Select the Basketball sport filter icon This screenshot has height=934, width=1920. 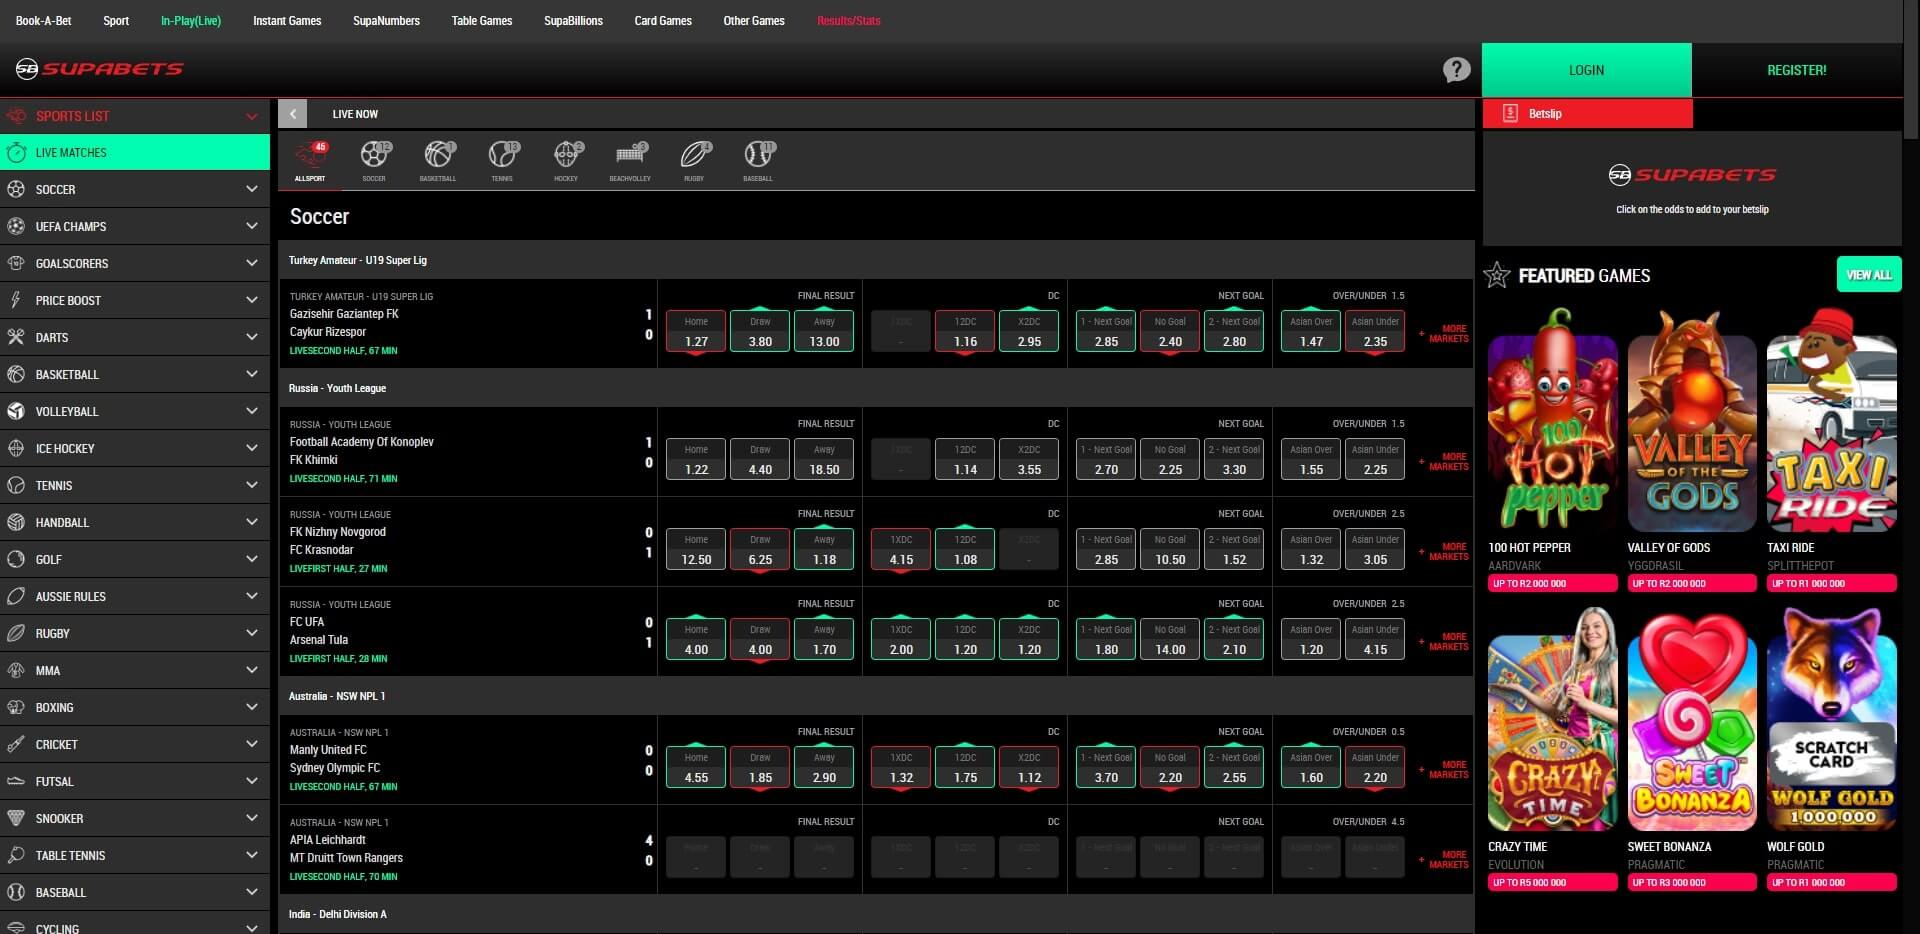pos(438,155)
